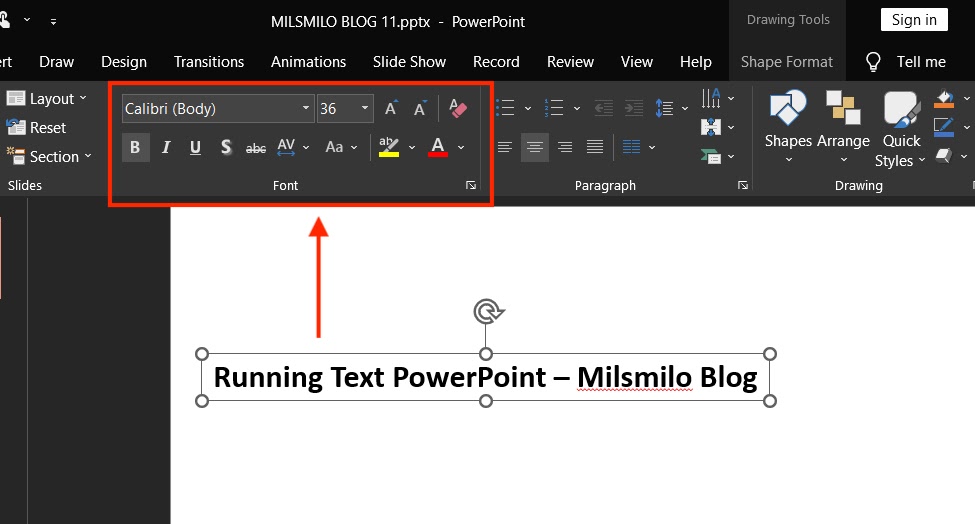
Task: Click Clear All Formatting eraser icon
Action: 458,108
